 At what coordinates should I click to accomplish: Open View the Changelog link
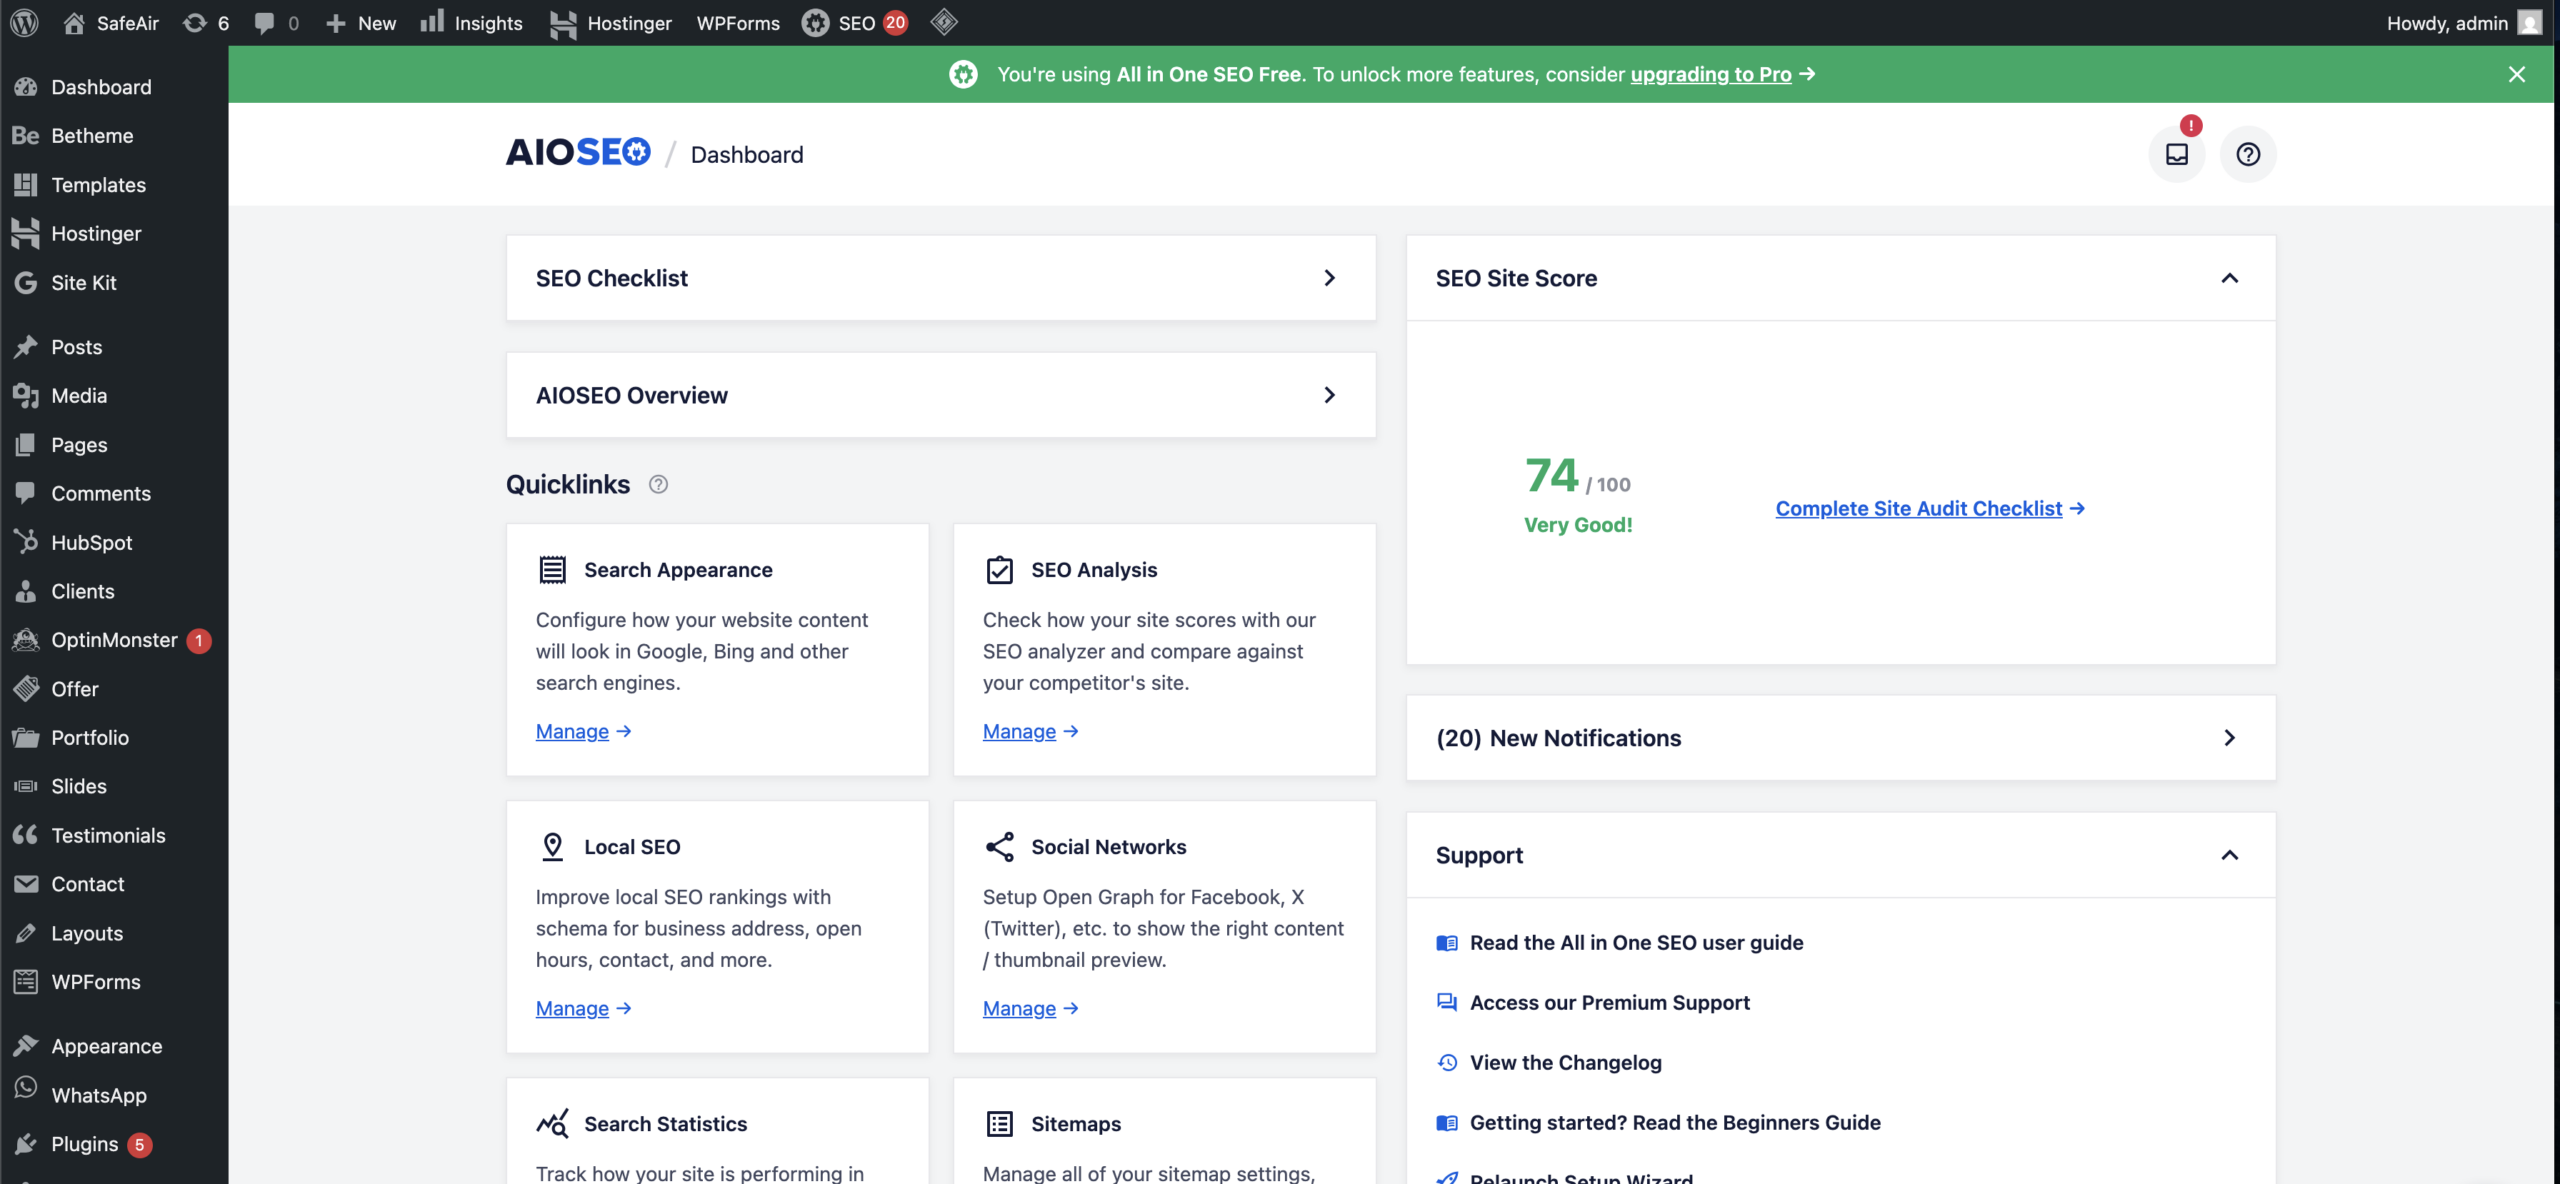1566,1063
